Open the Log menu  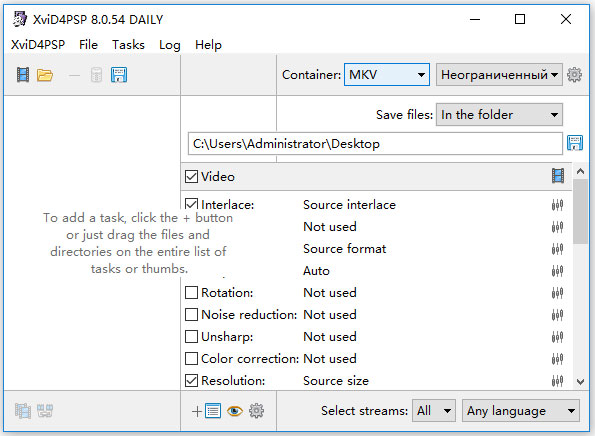170,45
